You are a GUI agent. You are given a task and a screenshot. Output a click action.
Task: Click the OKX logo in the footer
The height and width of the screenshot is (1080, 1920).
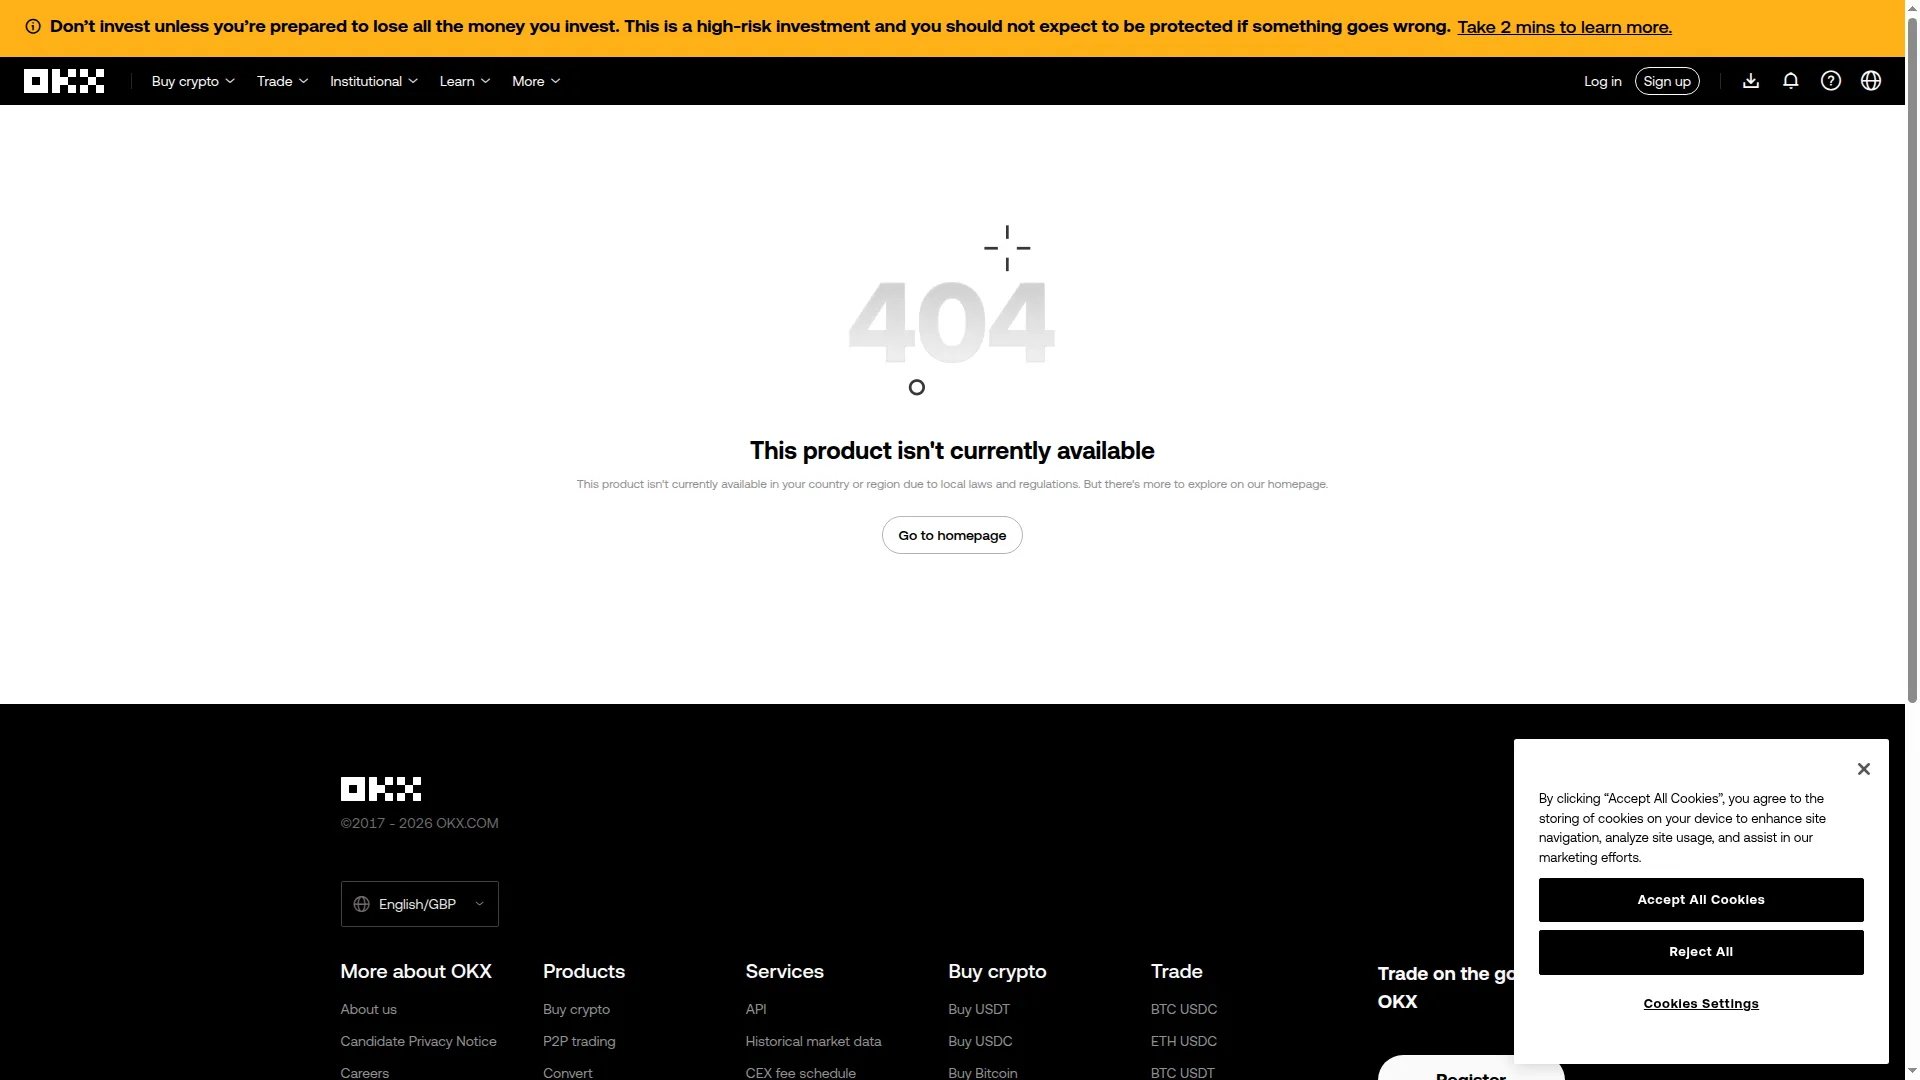380,789
